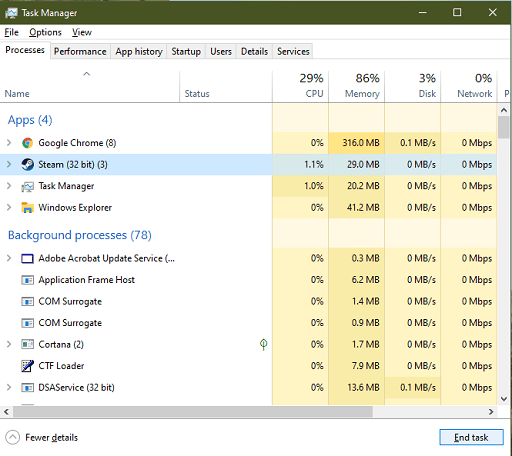The image size is (512, 456).
Task: Click the 7.9 MB memory cell for CTF Loader
Action: [357, 366]
